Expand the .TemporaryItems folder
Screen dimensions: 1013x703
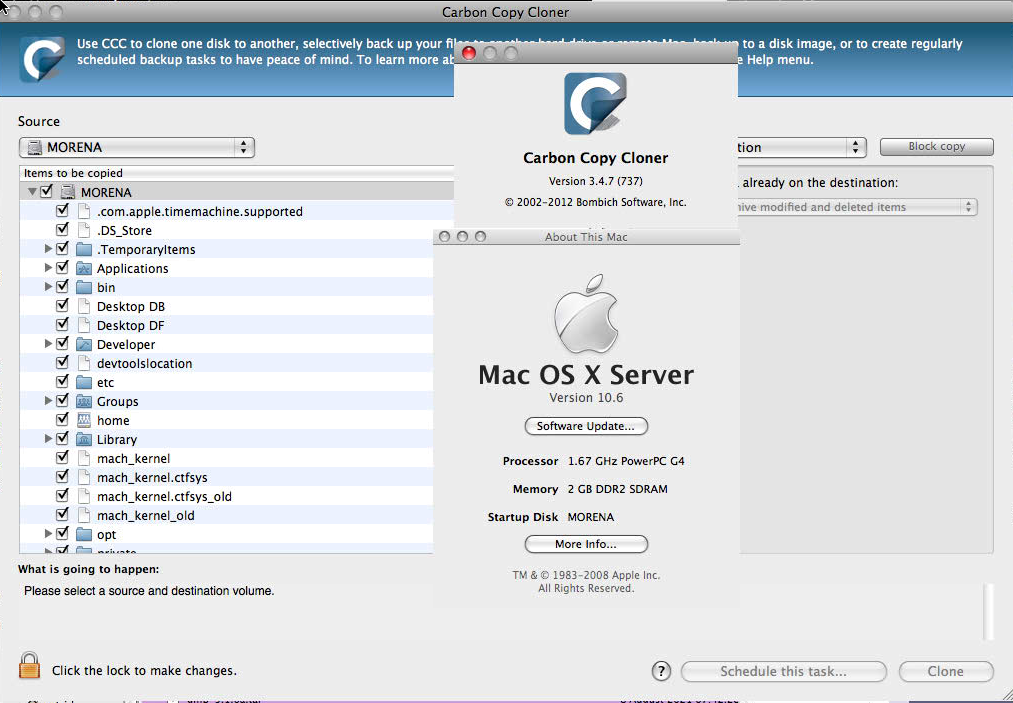48,249
